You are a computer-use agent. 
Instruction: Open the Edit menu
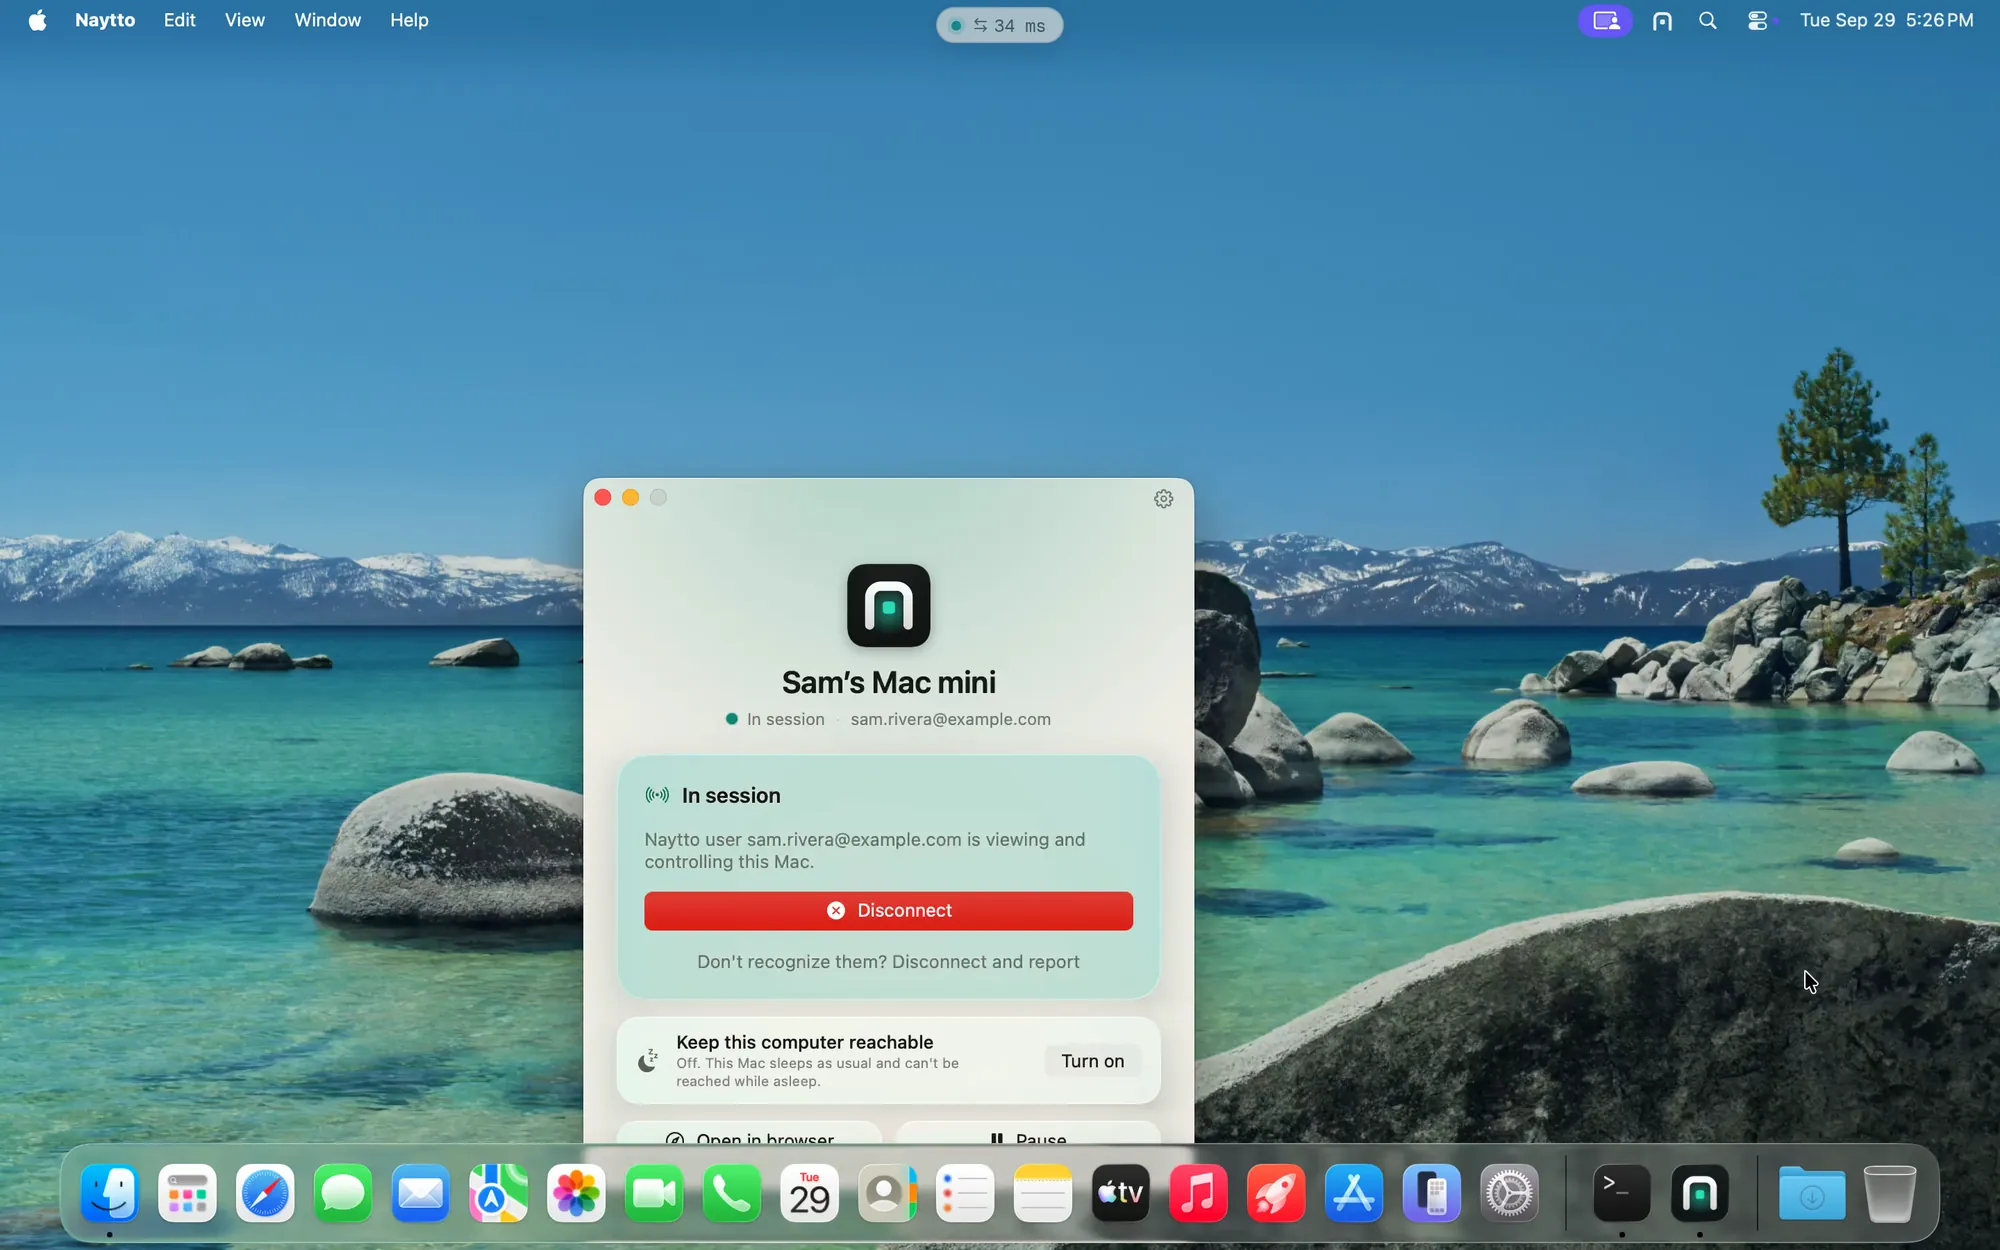180,20
